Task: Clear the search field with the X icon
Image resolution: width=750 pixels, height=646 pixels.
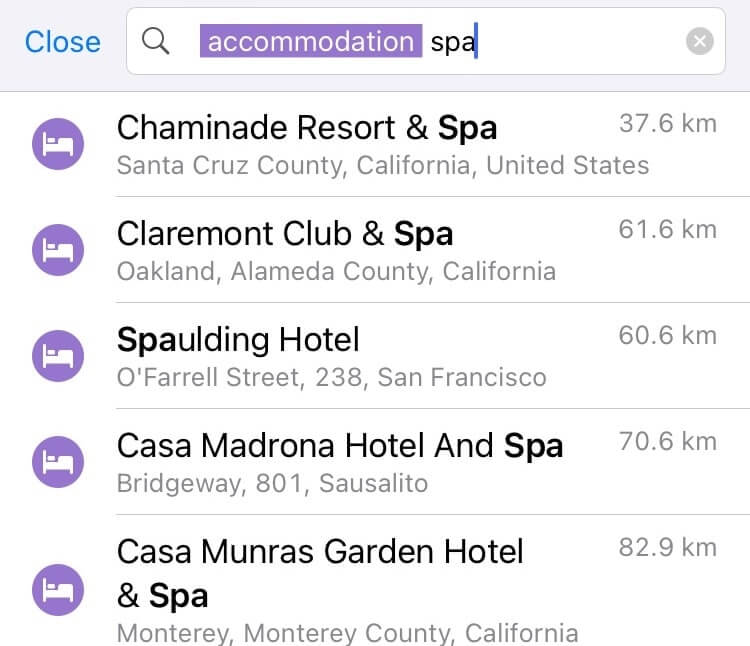Action: [700, 41]
